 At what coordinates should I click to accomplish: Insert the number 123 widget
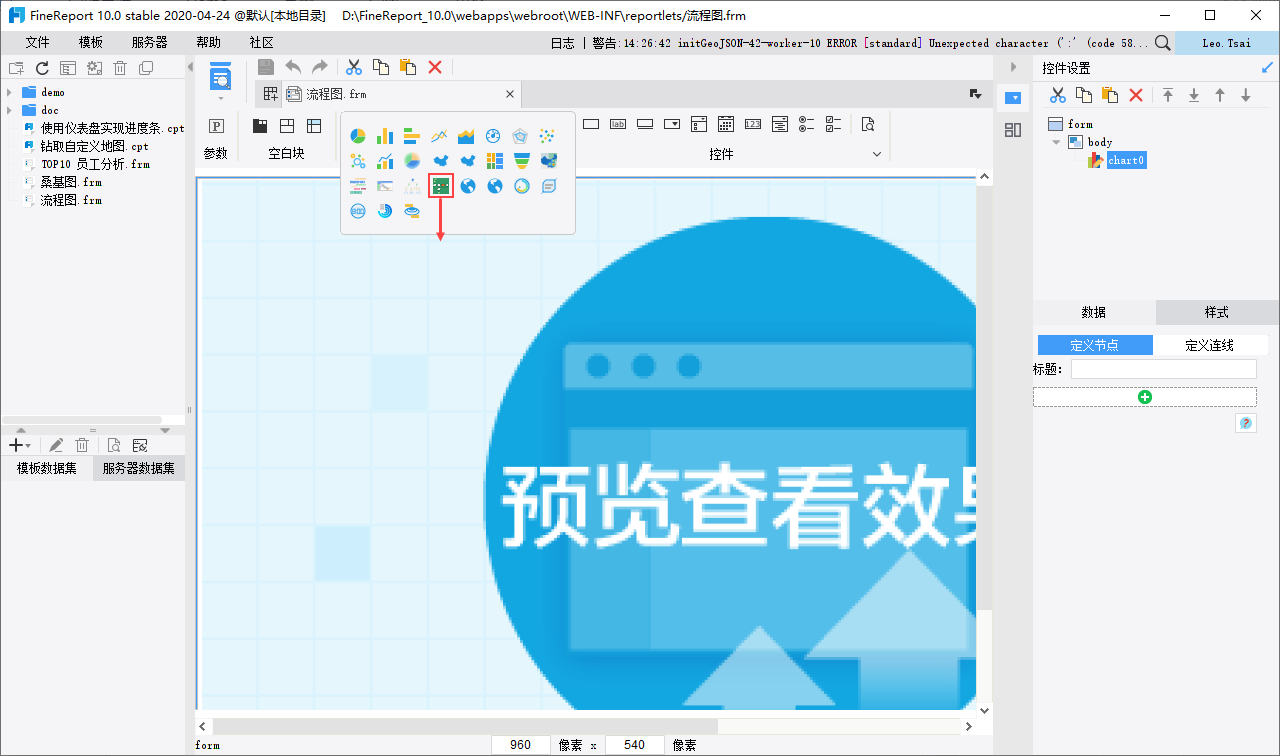753,125
